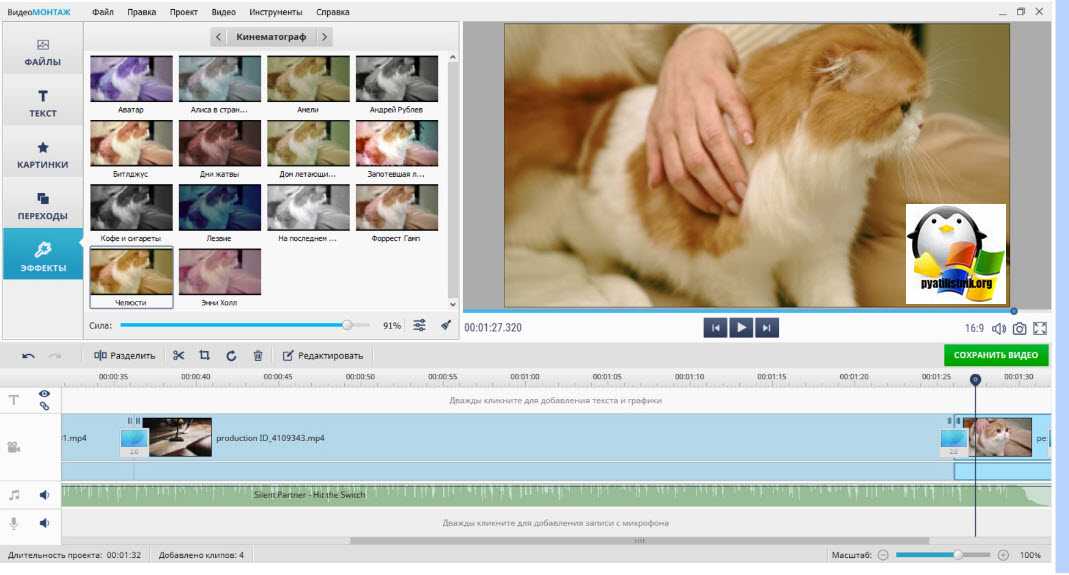Switch to the ПЕРЕХОДЫ tab
This screenshot has width=1069, height=575.
(x=42, y=205)
